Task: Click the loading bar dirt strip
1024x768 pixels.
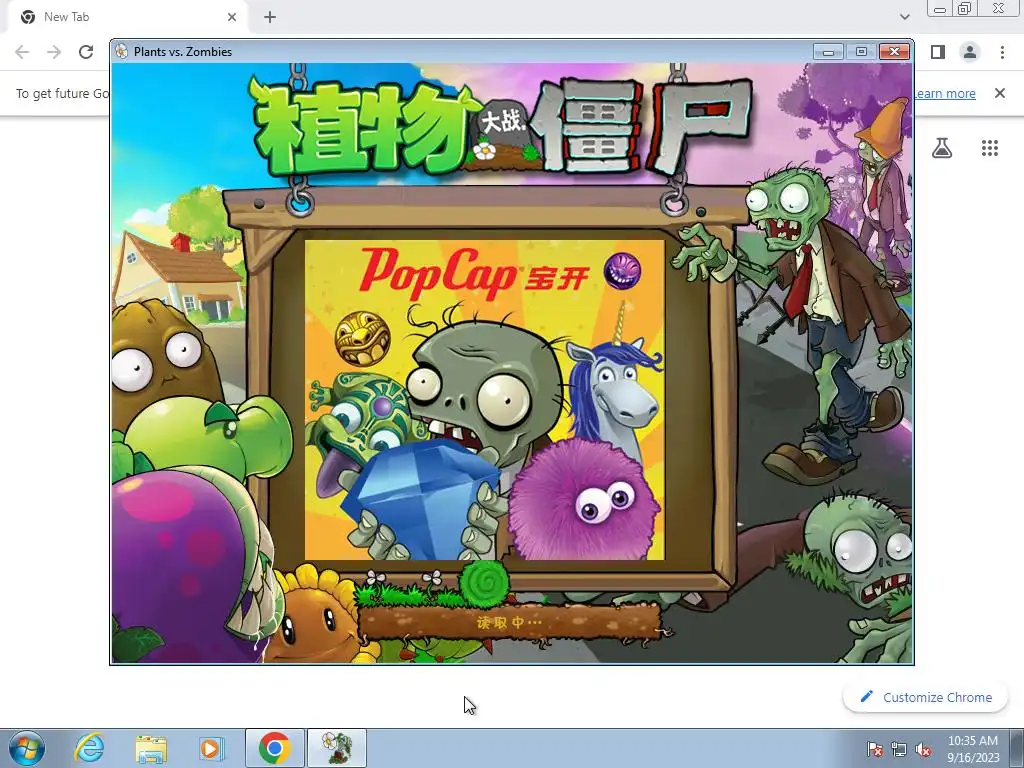Action: click(x=509, y=622)
